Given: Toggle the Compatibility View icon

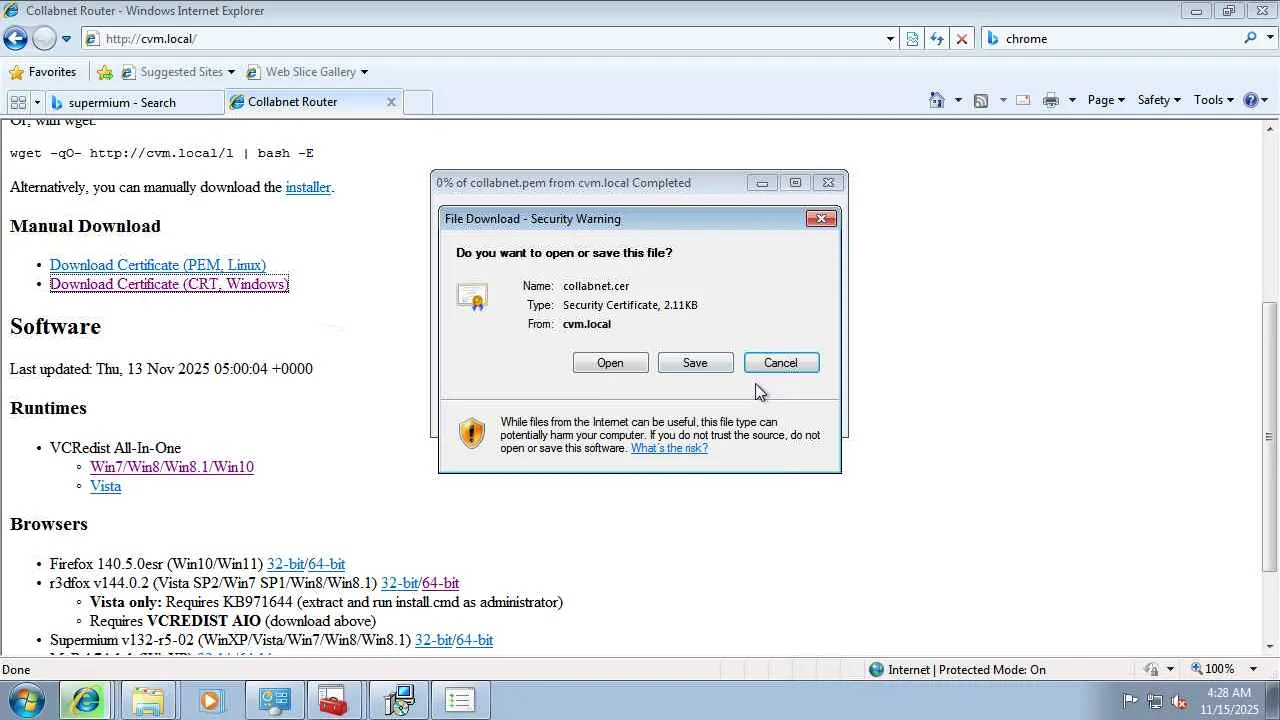Looking at the screenshot, I should (x=912, y=39).
